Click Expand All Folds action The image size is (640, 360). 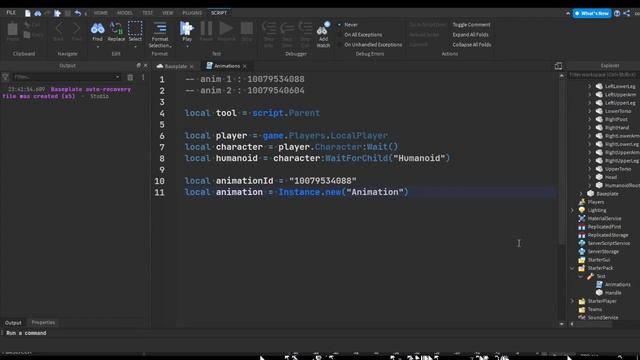(x=470, y=35)
